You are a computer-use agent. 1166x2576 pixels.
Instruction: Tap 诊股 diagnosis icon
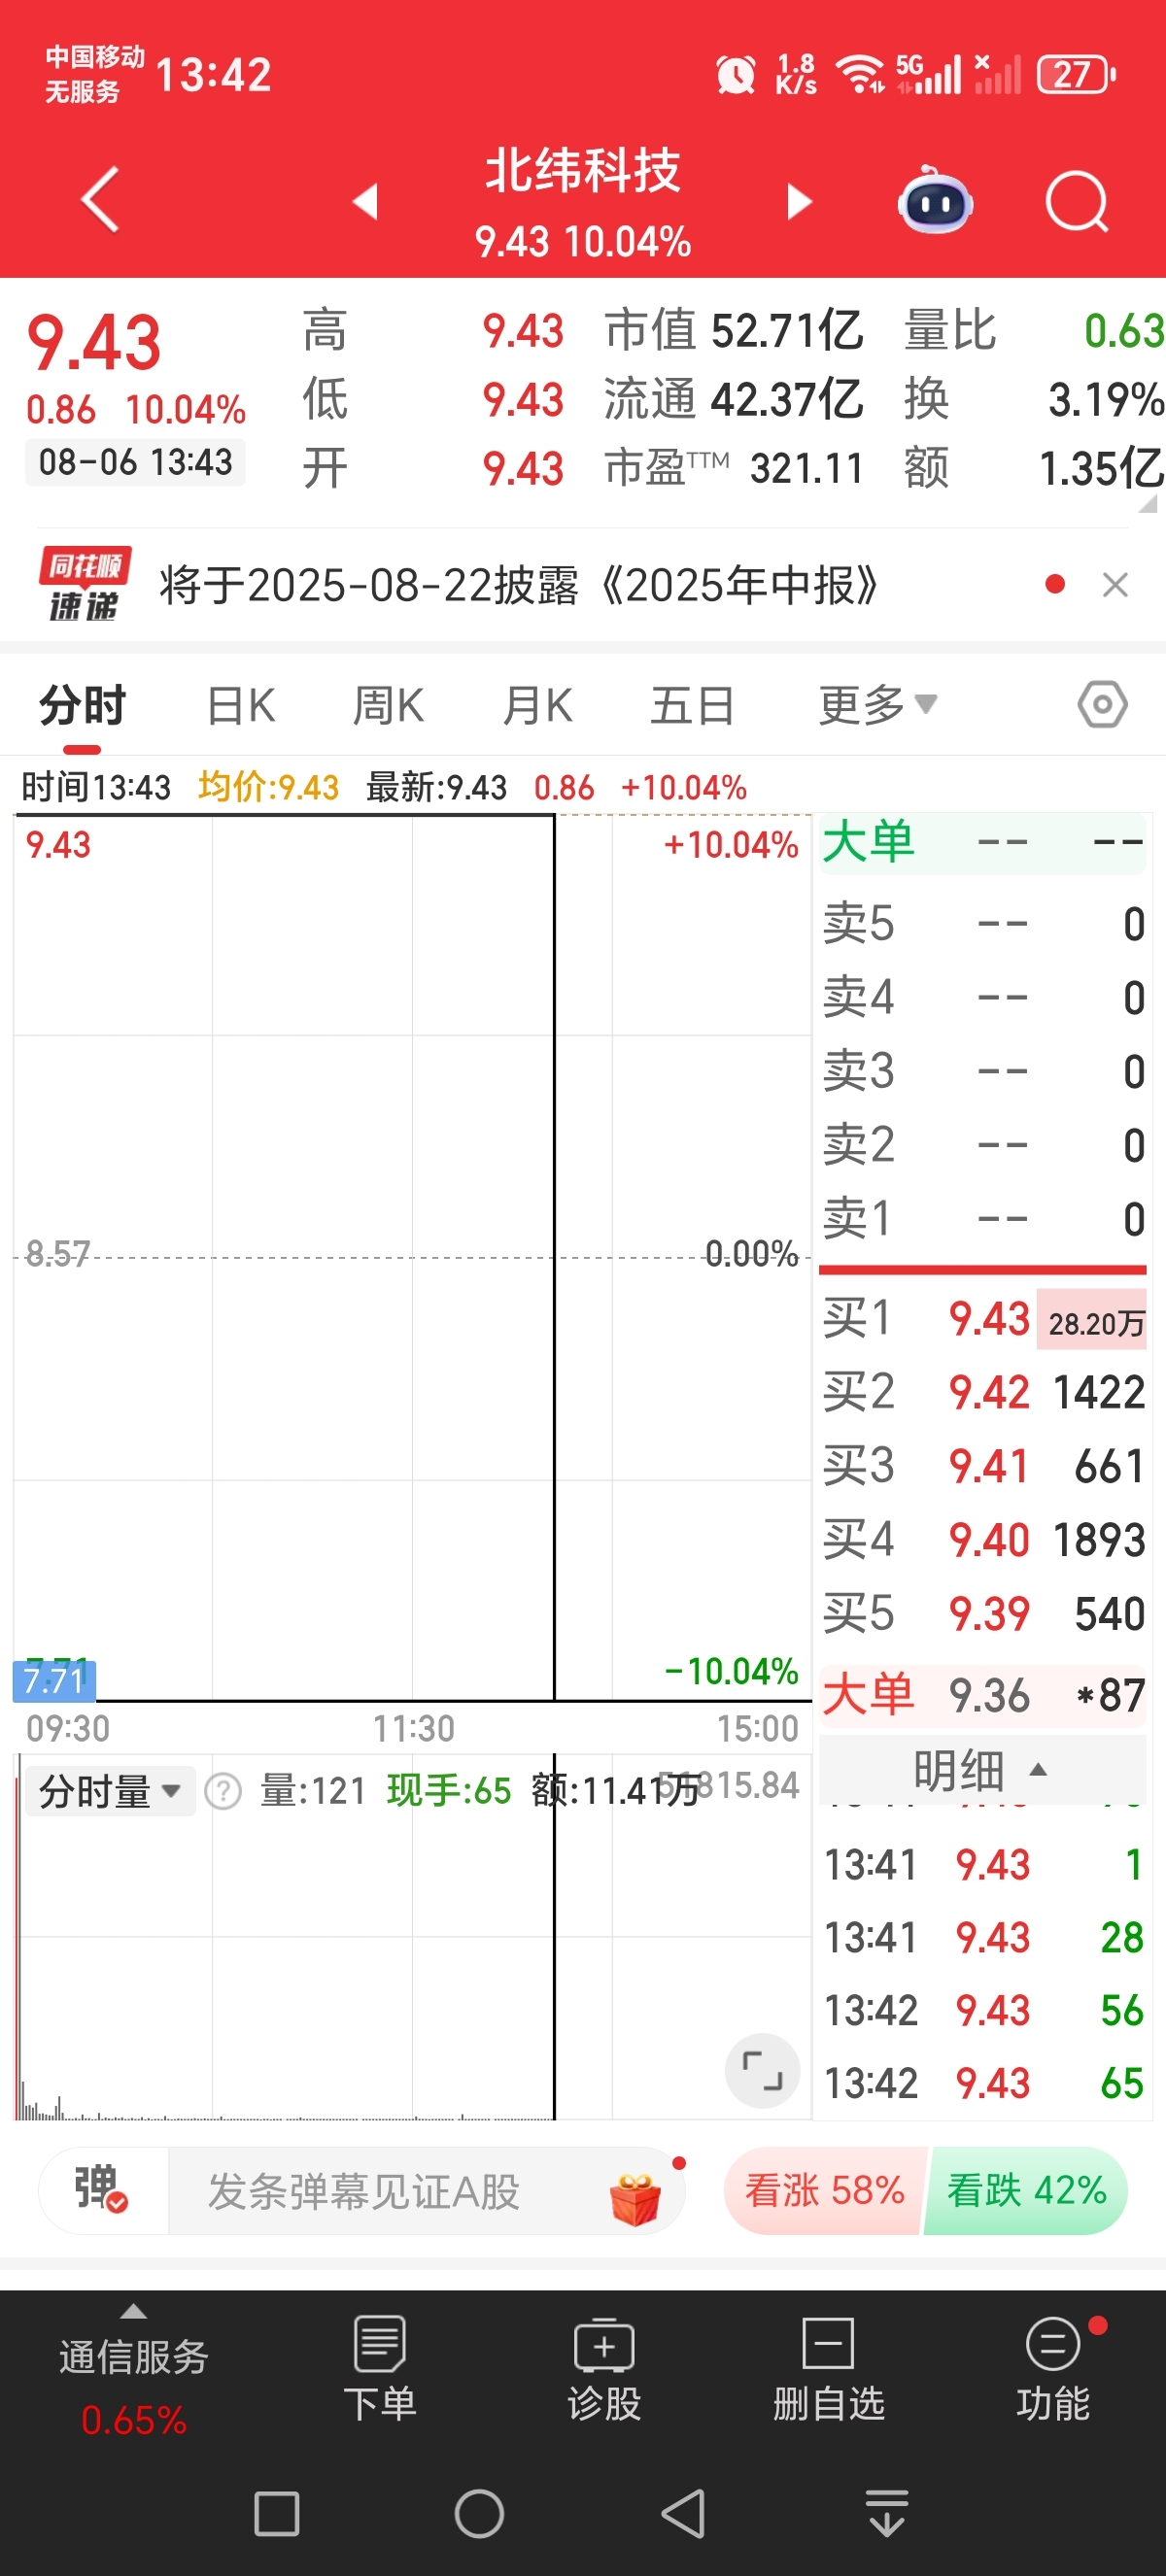click(x=604, y=2369)
